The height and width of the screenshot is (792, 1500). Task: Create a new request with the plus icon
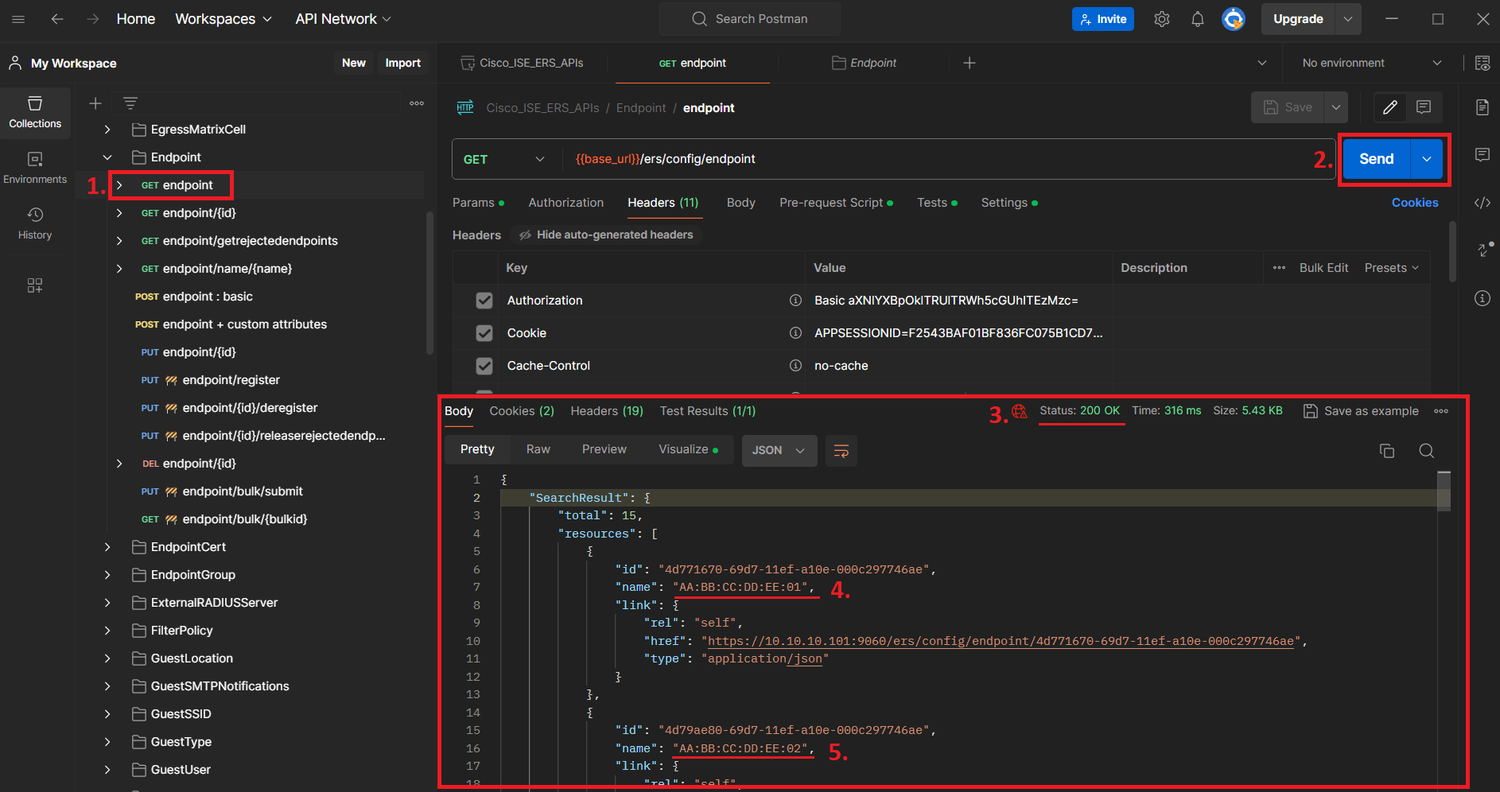click(94, 102)
